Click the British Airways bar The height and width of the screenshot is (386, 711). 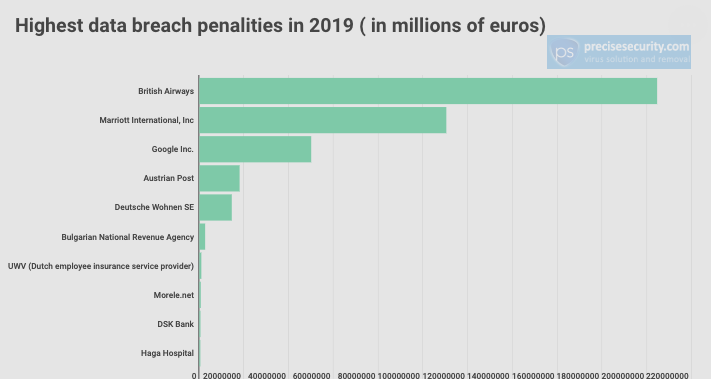(x=428, y=91)
